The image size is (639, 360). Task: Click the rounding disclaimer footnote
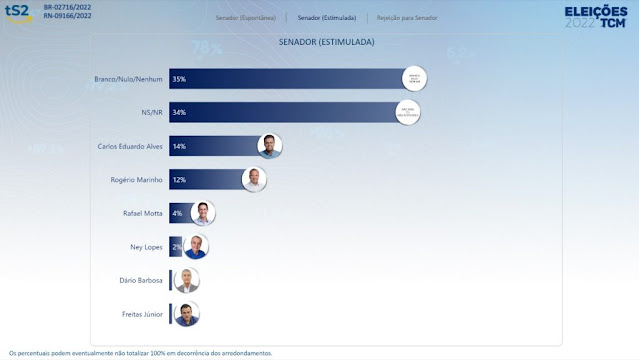[140, 353]
